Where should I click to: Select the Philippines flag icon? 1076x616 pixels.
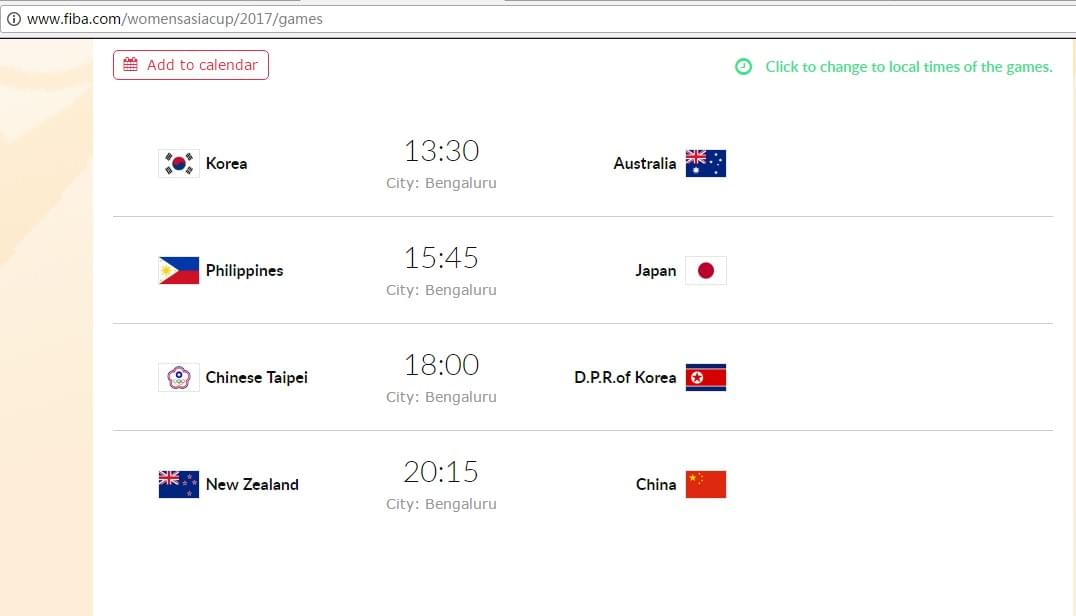coord(179,270)
